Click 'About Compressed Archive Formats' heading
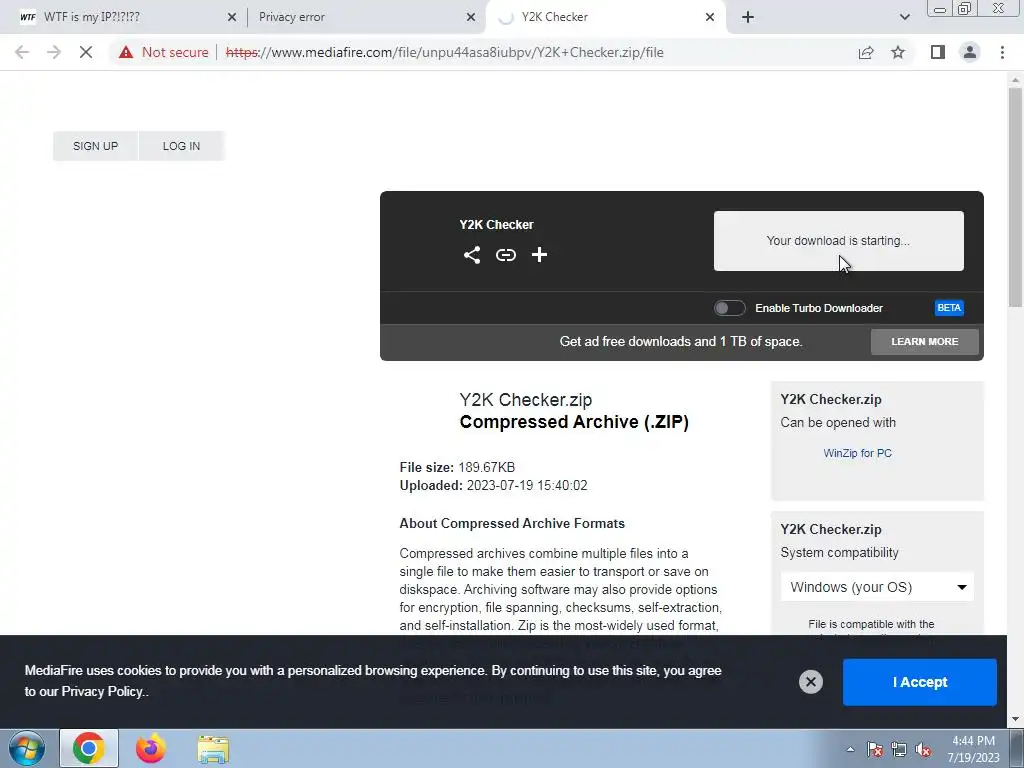 512,524
